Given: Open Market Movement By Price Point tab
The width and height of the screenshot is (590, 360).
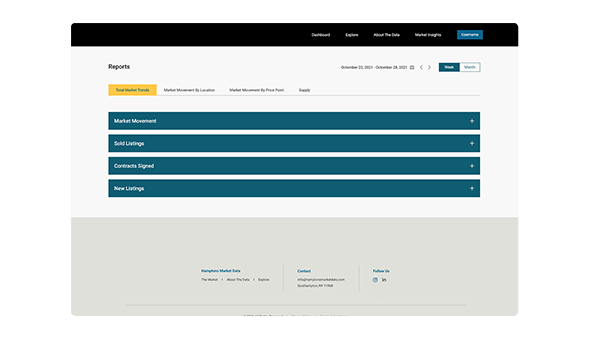Looking at the screenshot, I should (257, 90).
